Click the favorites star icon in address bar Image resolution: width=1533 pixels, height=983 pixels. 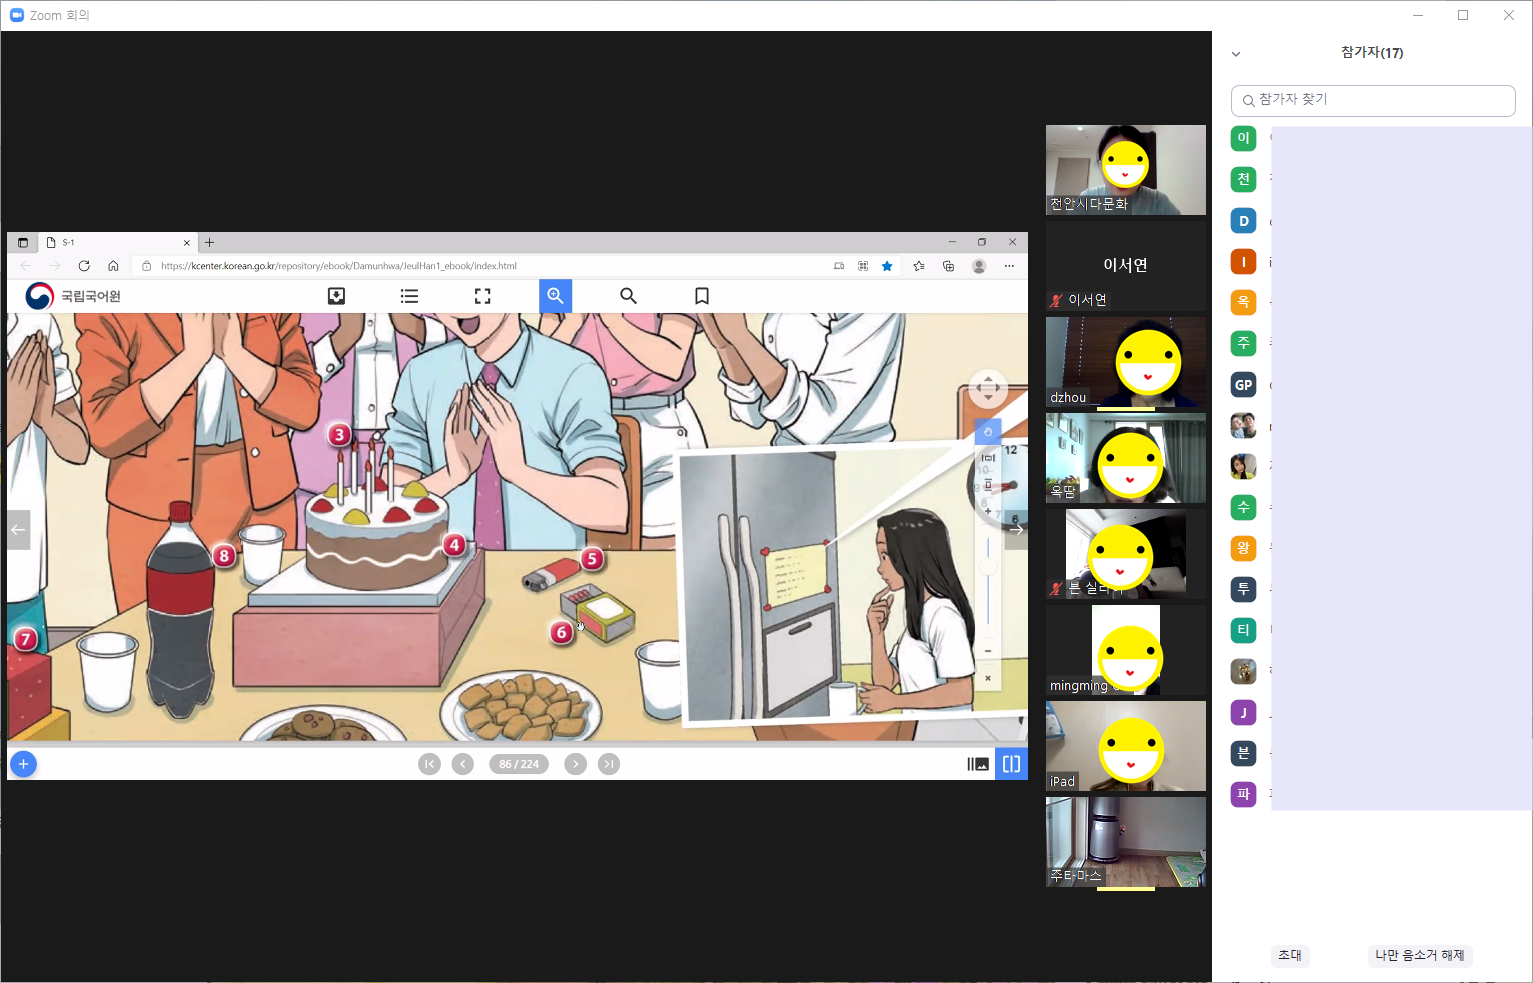click(x=887, y=266)
